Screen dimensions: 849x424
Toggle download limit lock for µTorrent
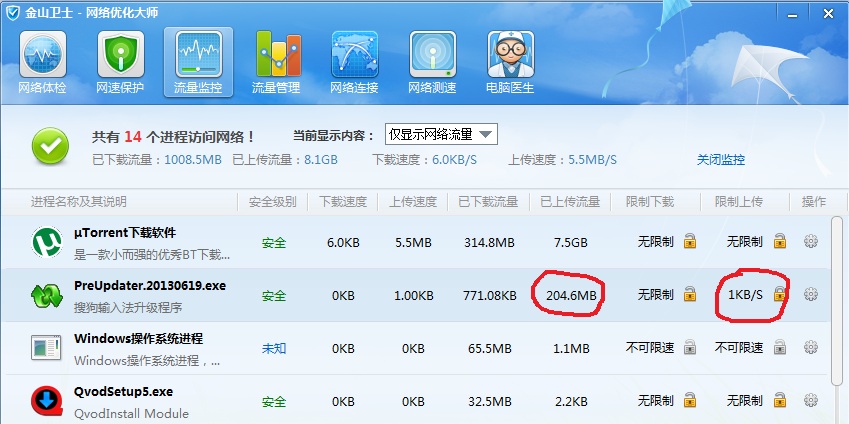690,241
